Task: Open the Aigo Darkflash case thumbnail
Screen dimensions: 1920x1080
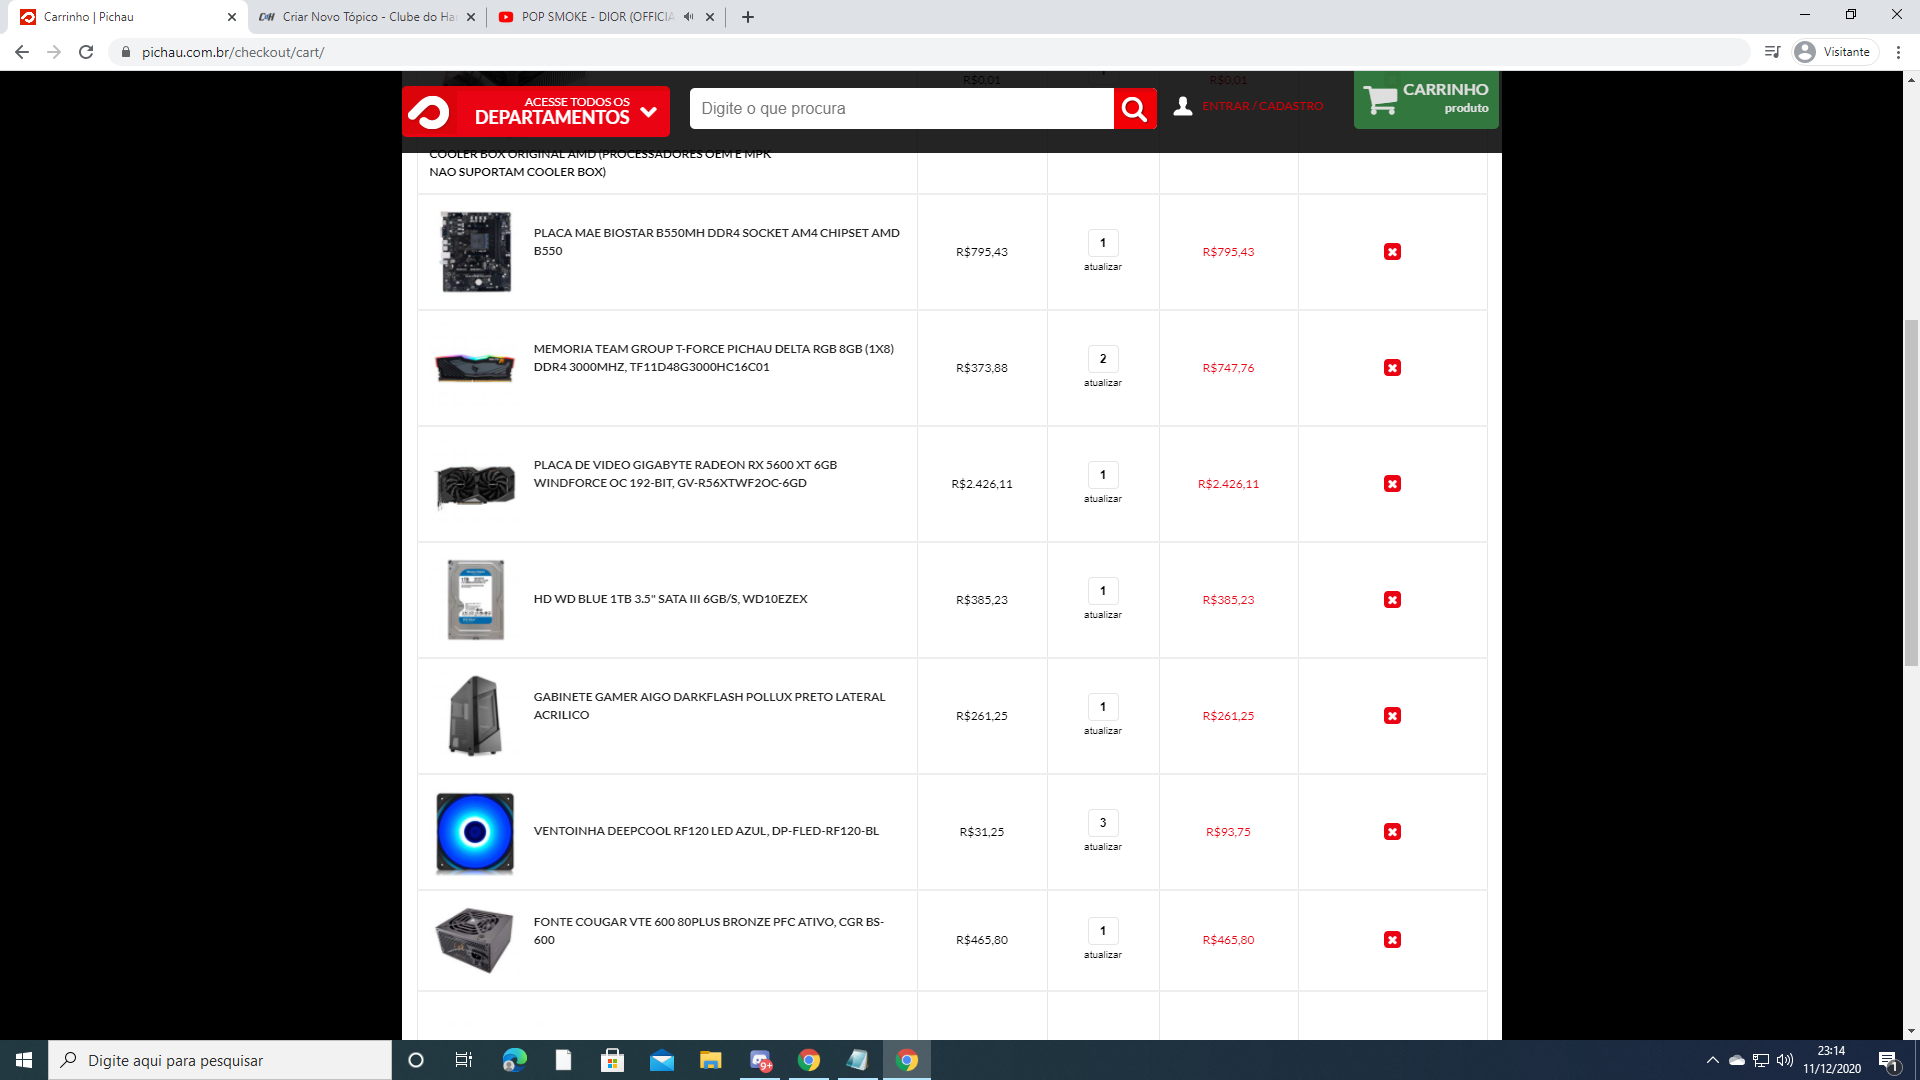Action: (475, 716)
